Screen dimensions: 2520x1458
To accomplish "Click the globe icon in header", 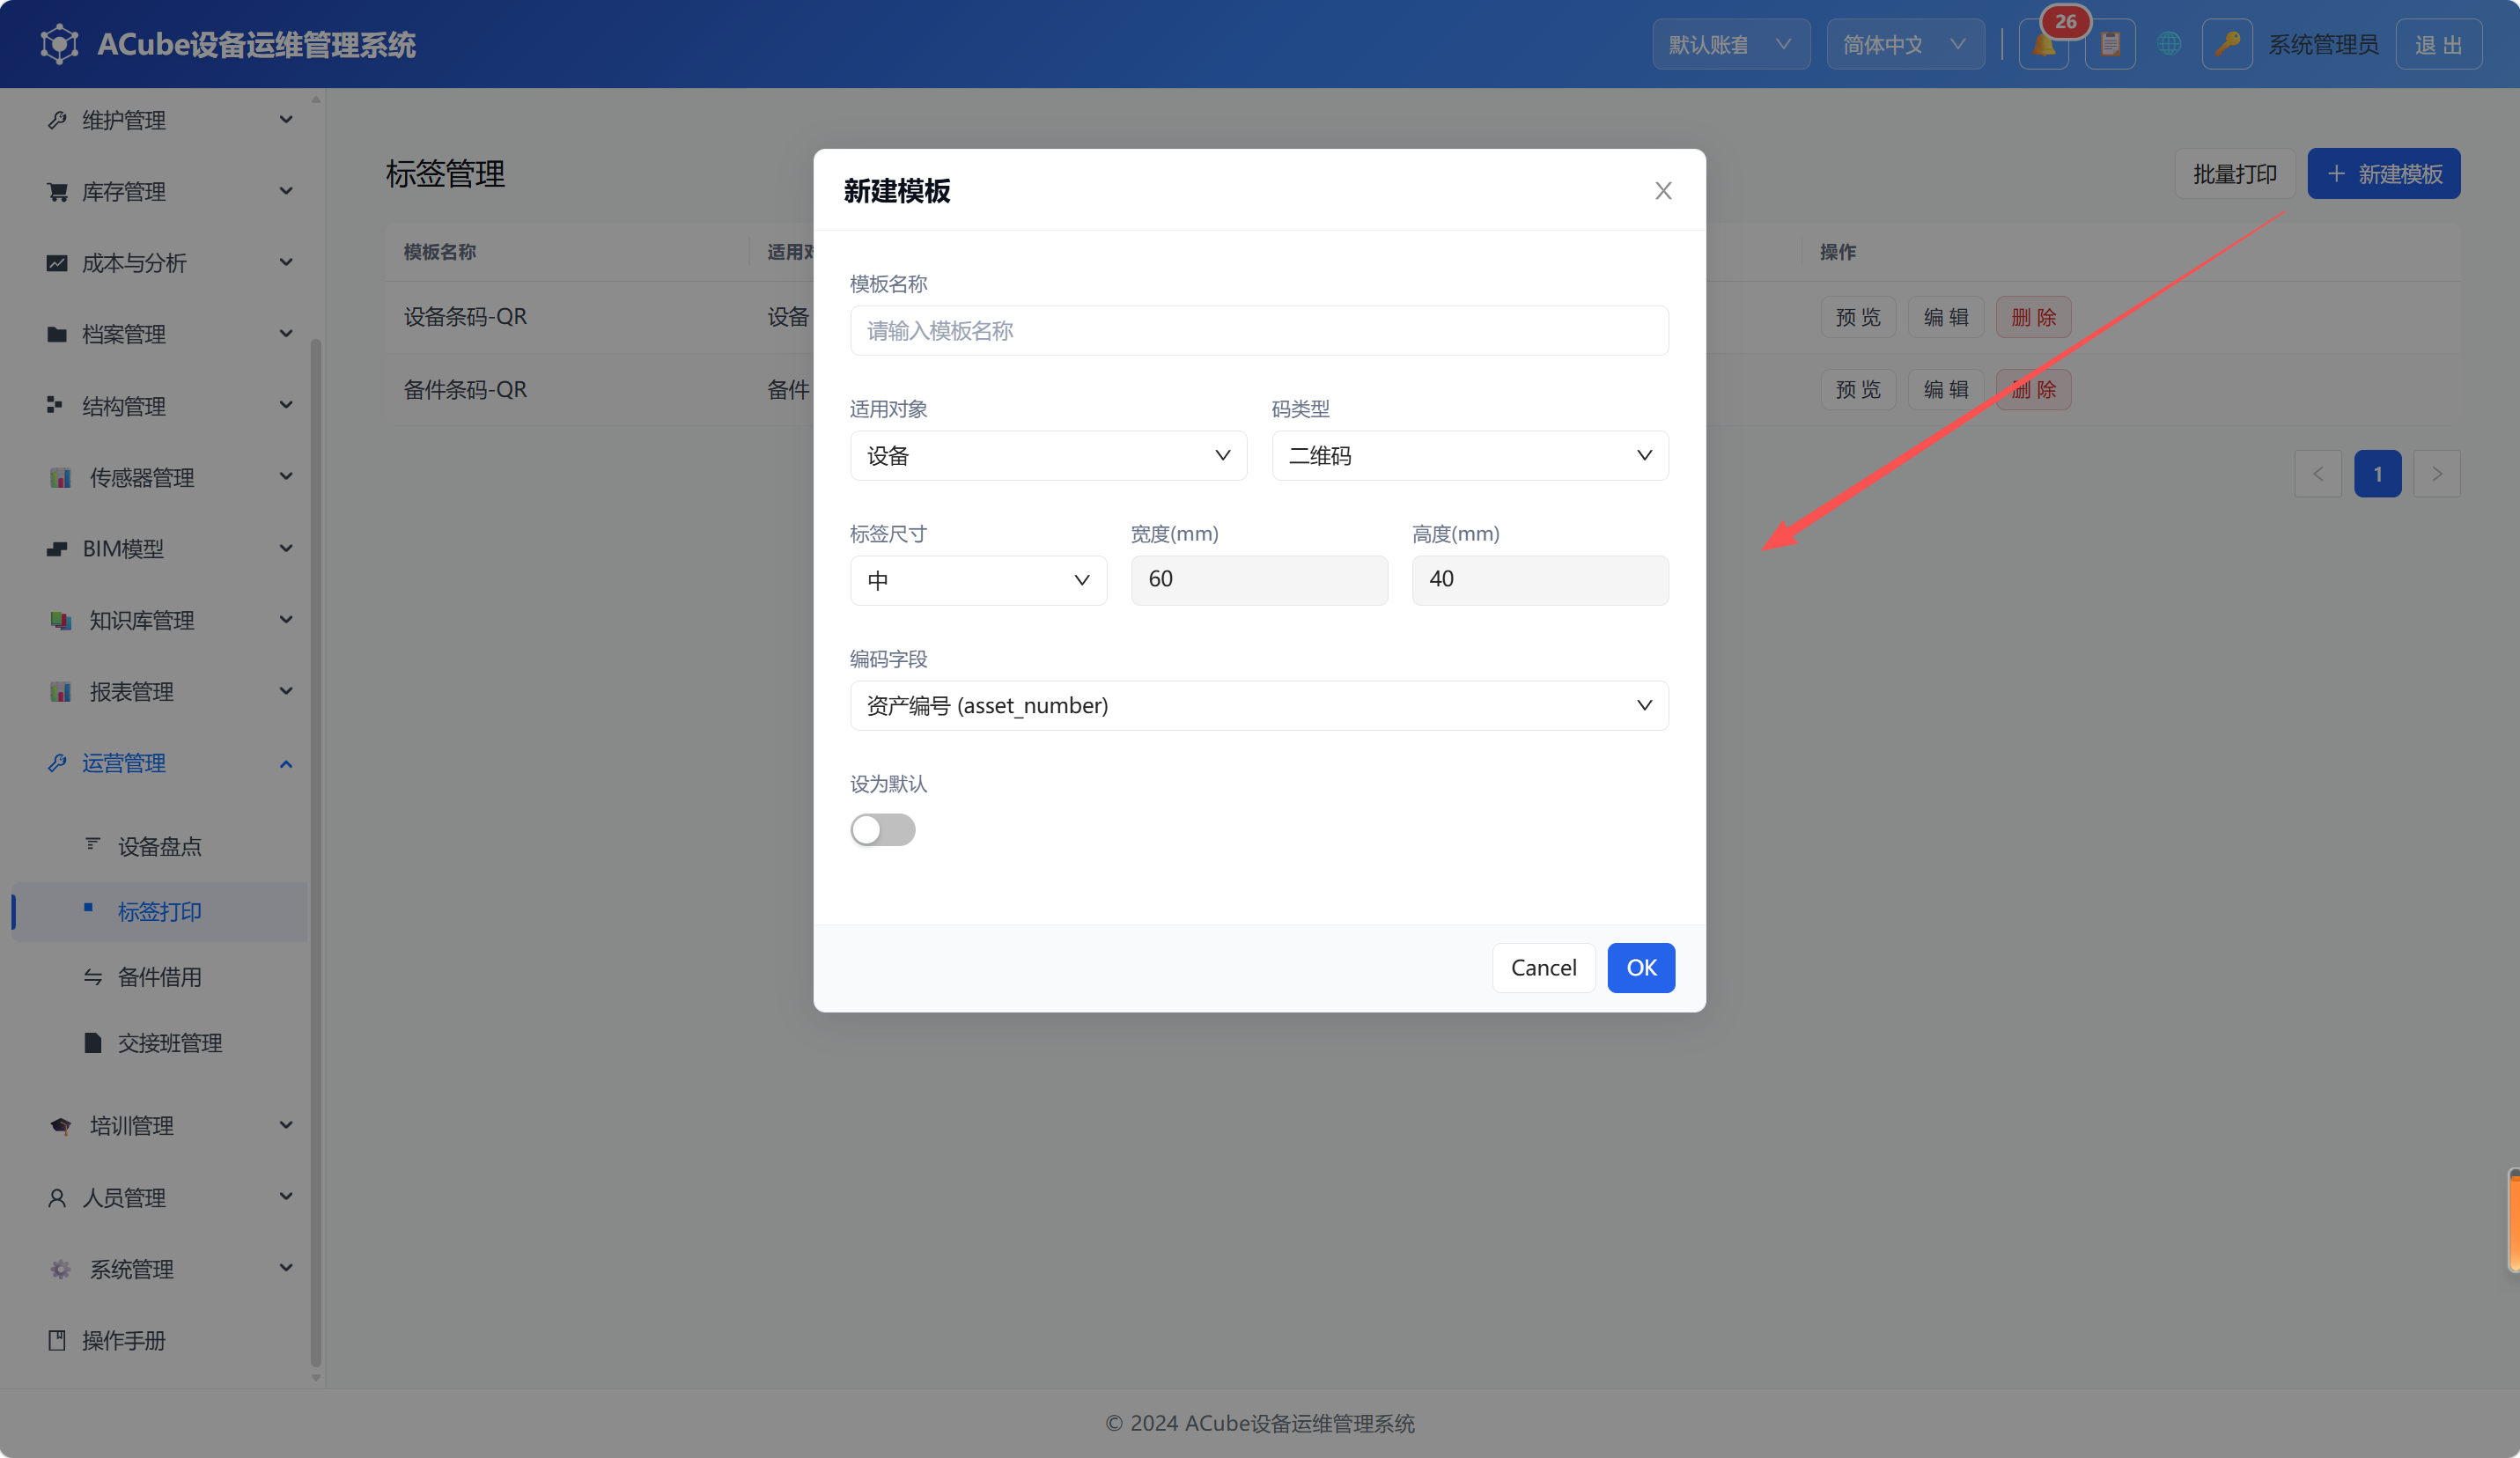I will (2168, 45).
